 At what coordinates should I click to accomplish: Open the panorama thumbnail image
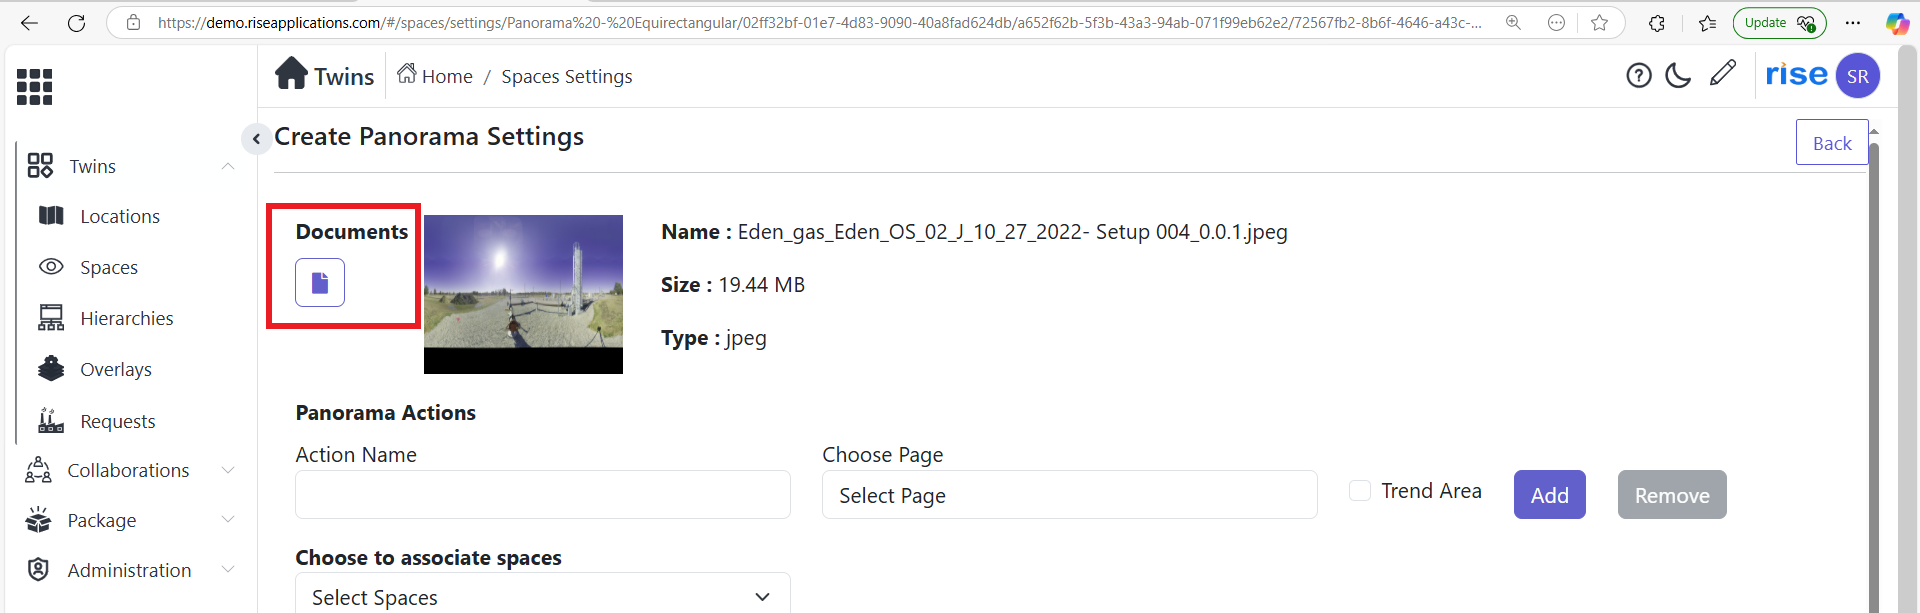(x=523, y=294)
